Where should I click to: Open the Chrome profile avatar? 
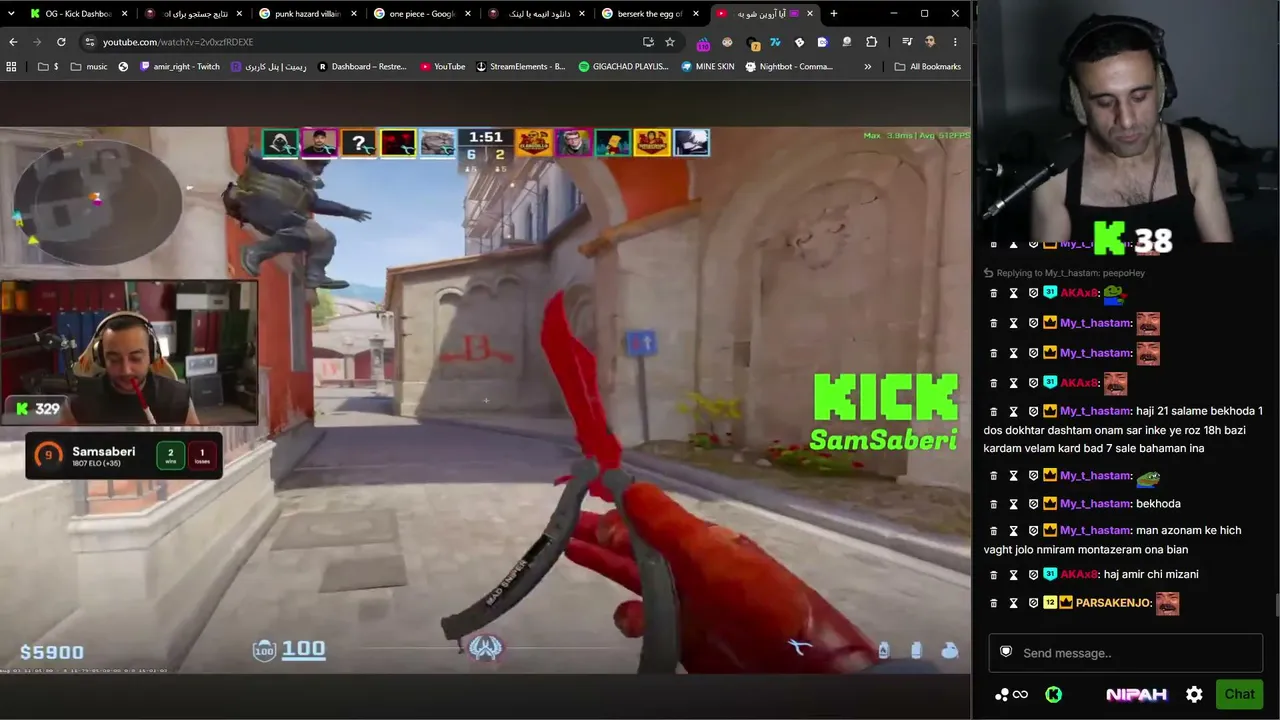pos(930,42)
